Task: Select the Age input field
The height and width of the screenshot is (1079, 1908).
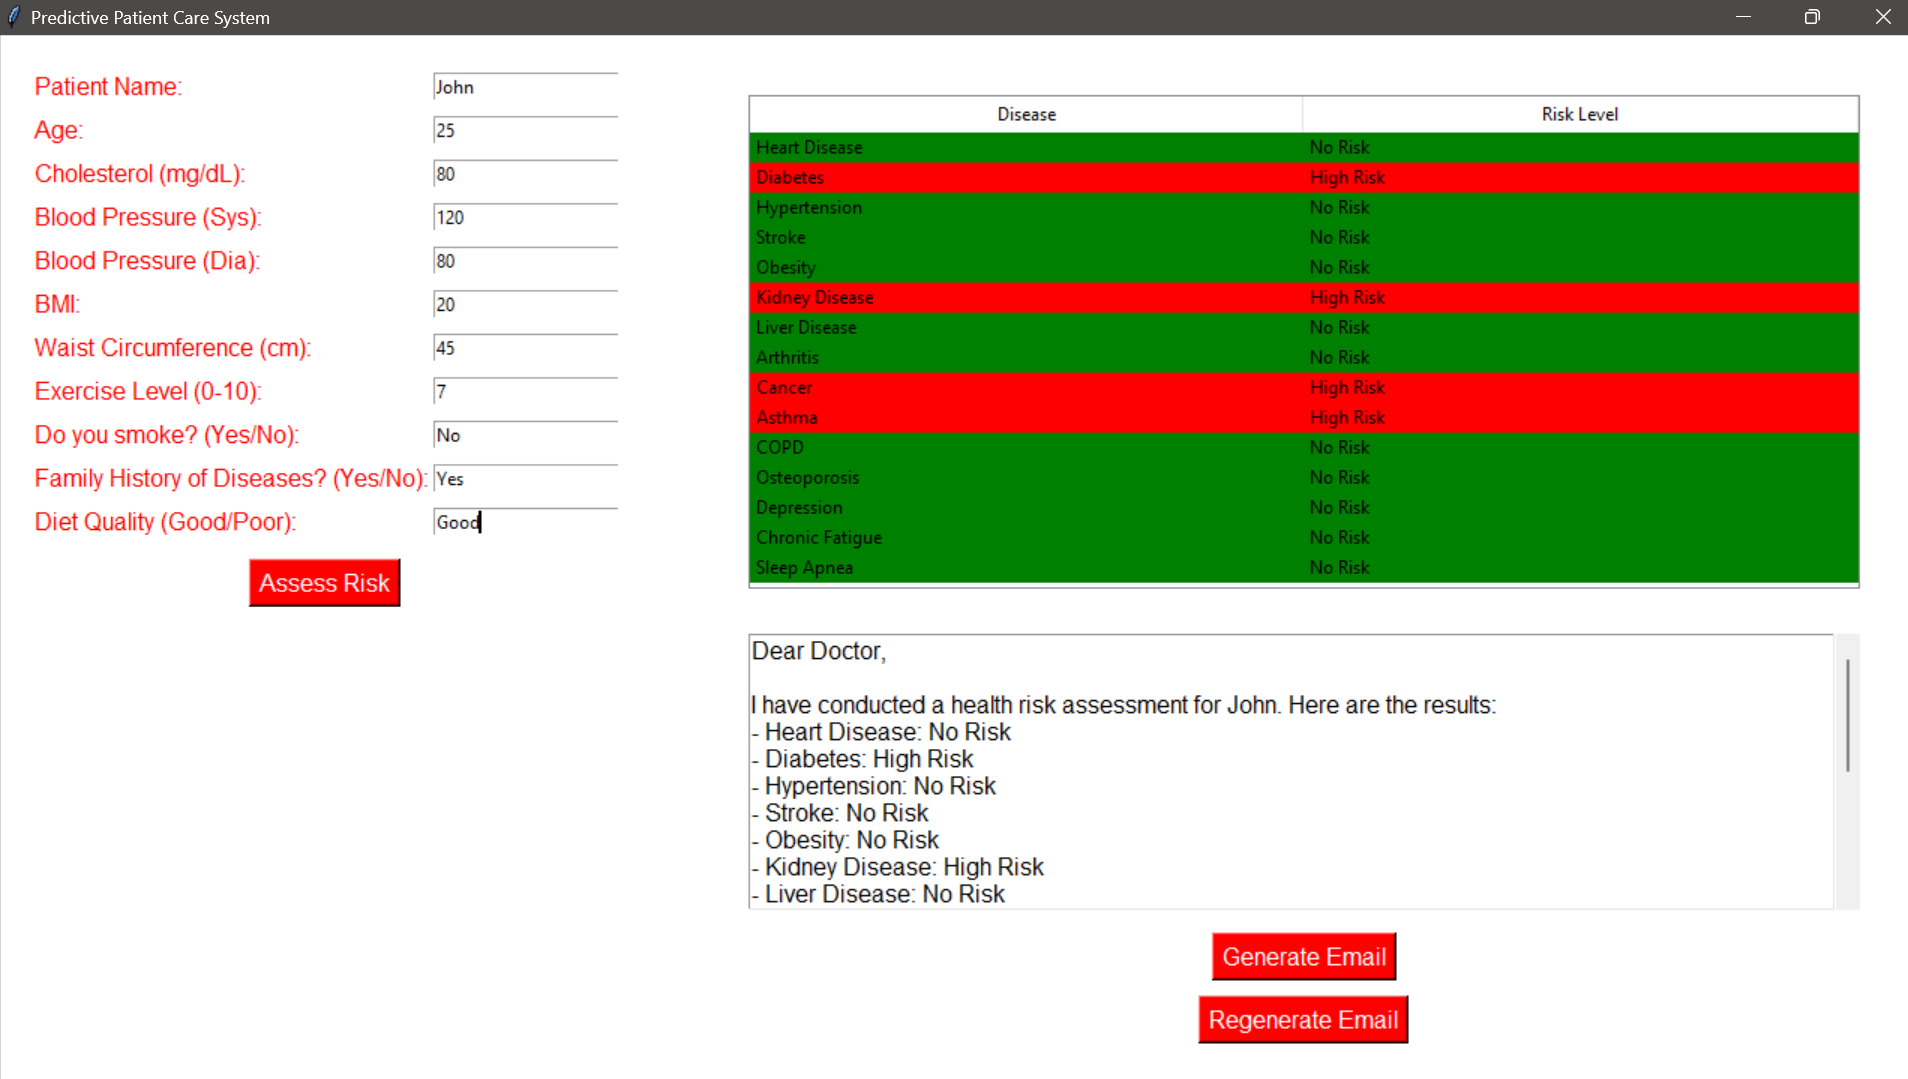Action: [526, 130]
